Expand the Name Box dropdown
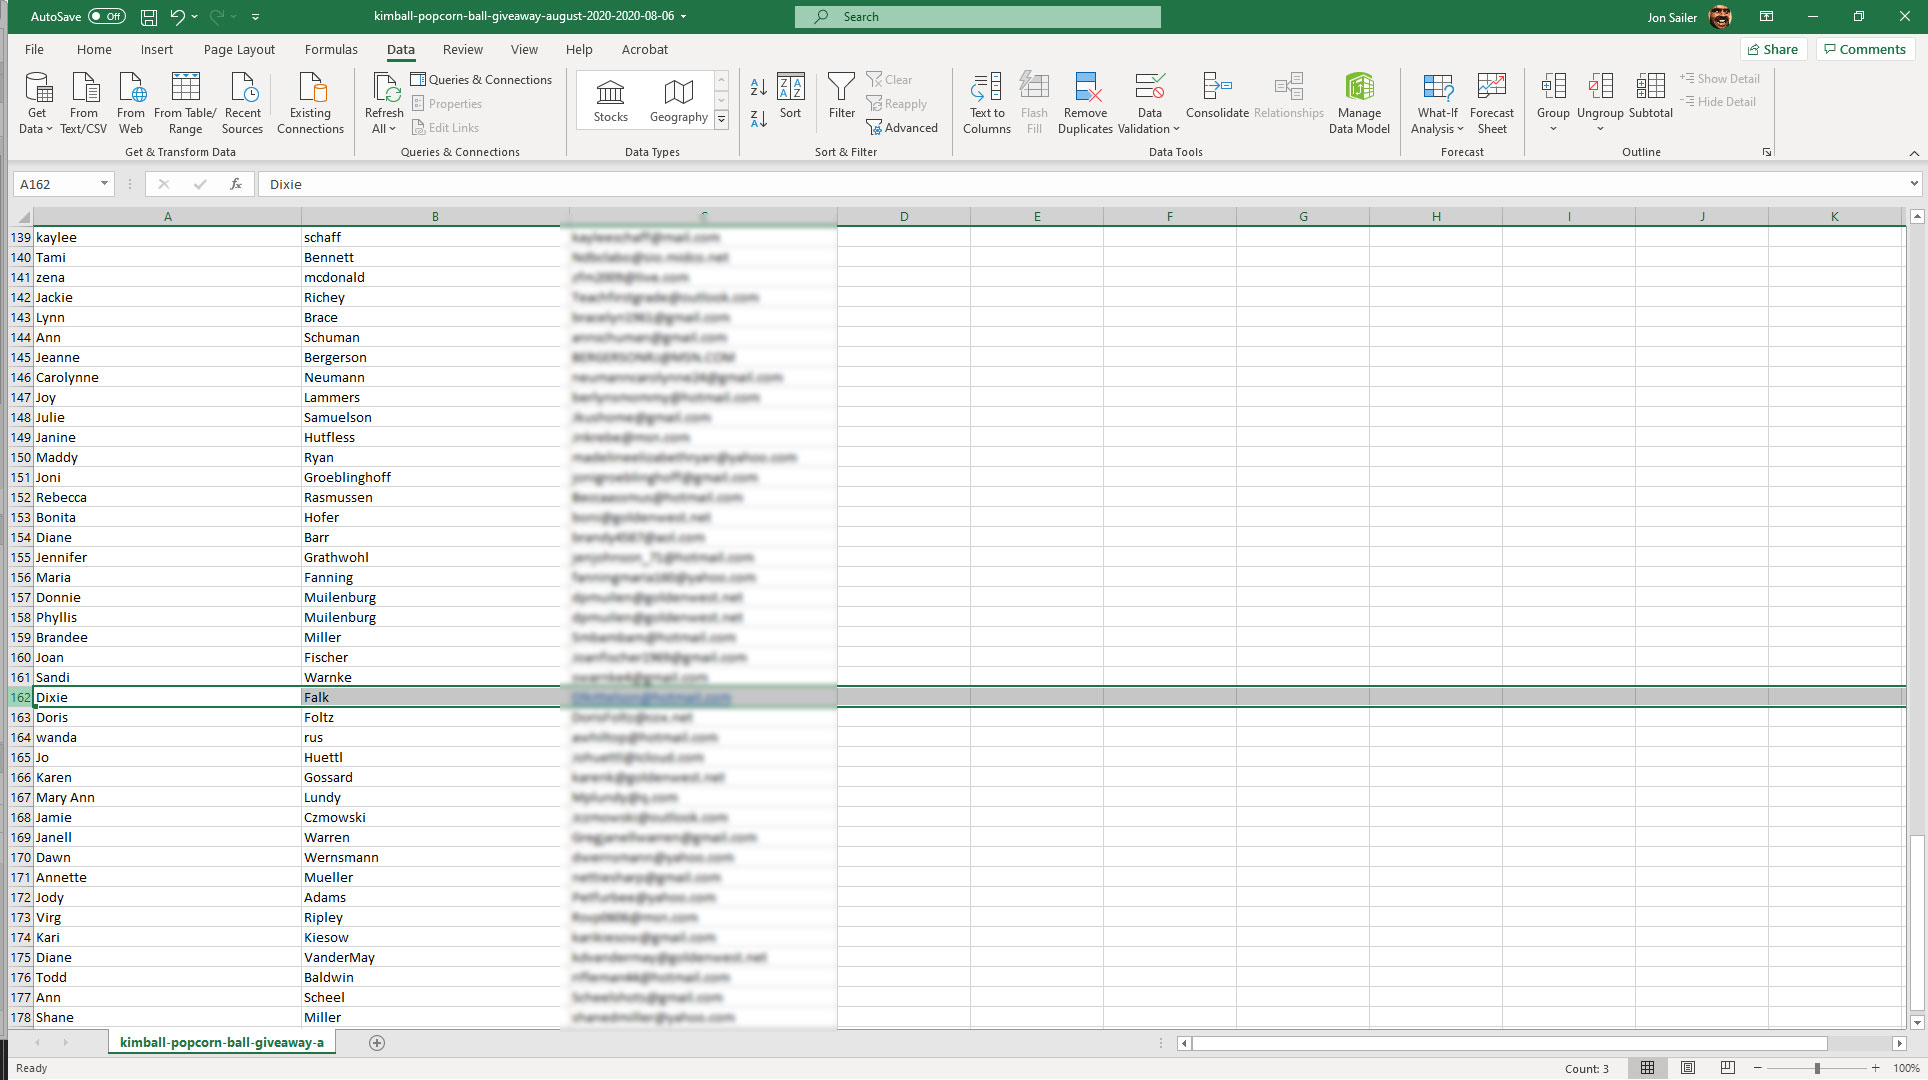The height and width of the screenshot is (1080, 1928). pos(104,184)
